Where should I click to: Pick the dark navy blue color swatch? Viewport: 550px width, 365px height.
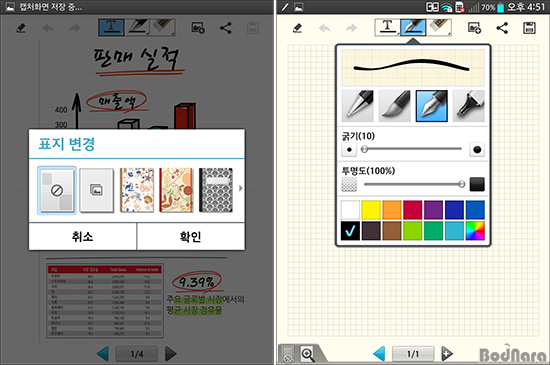(x=454, y=210)
